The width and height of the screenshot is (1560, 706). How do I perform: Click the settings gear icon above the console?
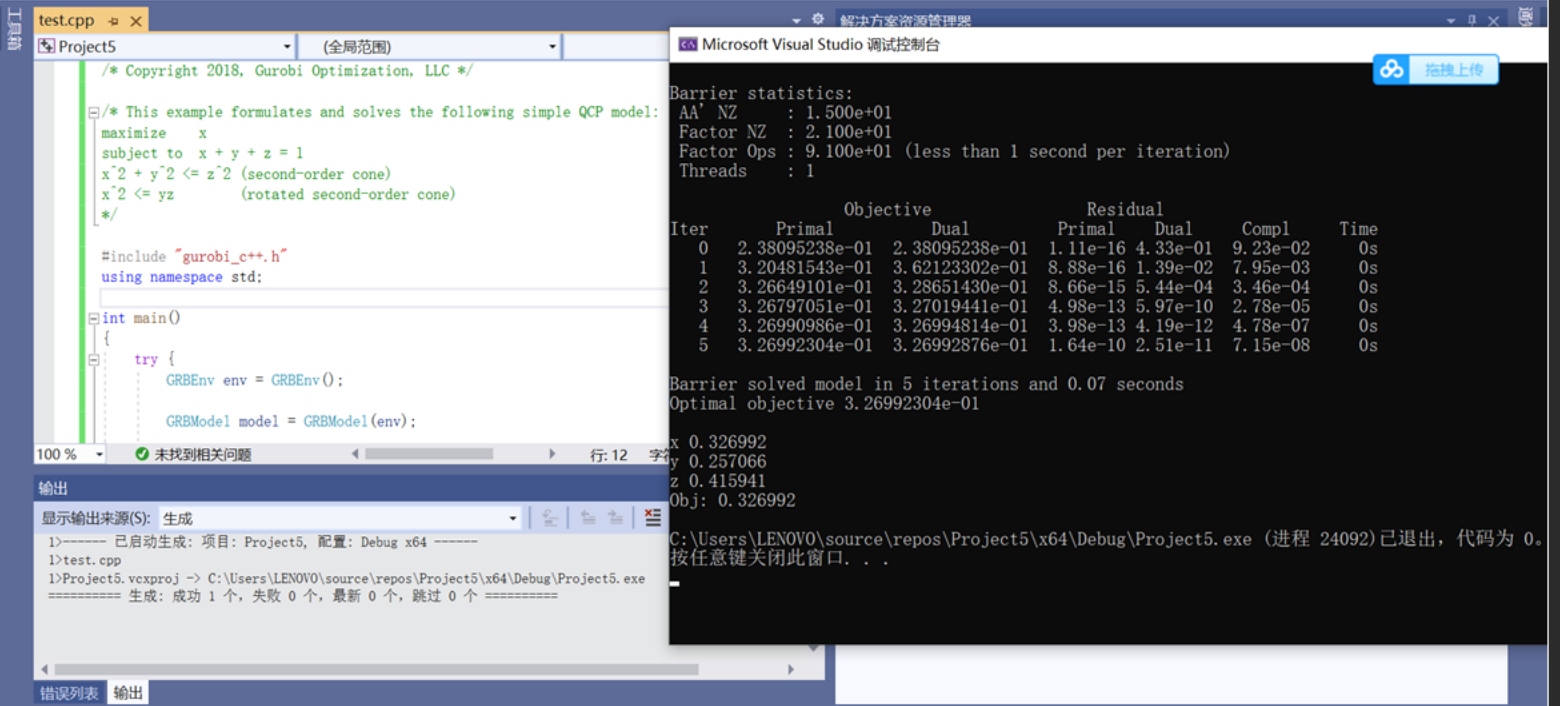pyautogui.click(x=817, y=20)
